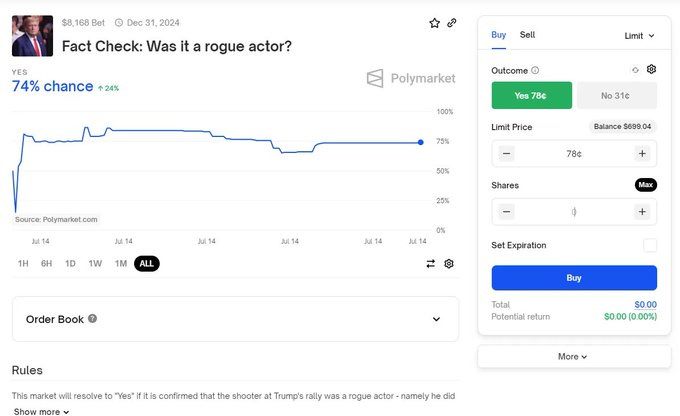Click the refresh icon beside Outcome settings
Screen dimensions: 680x416
[x=635, y=70]
